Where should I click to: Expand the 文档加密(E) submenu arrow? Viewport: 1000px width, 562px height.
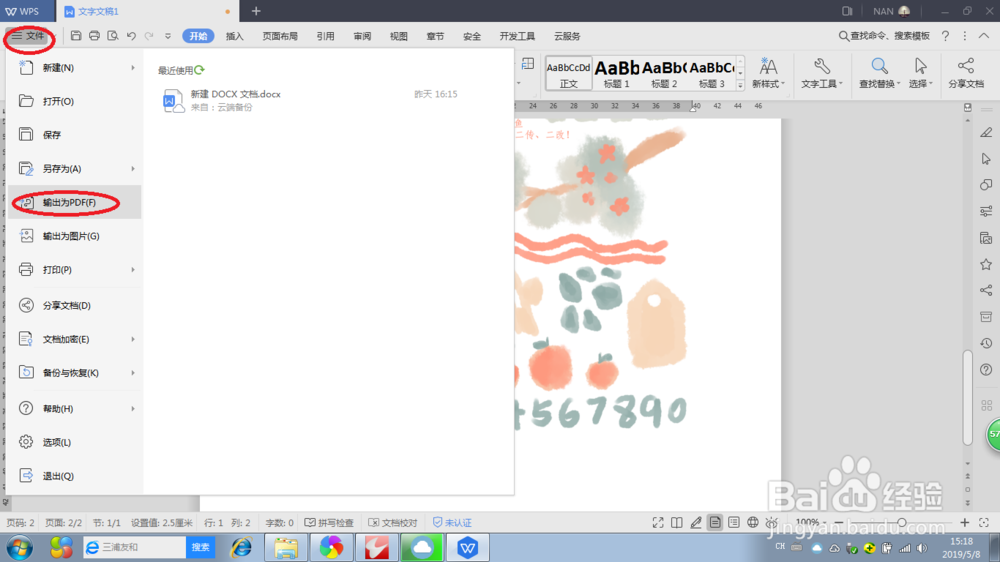point(133,339)
